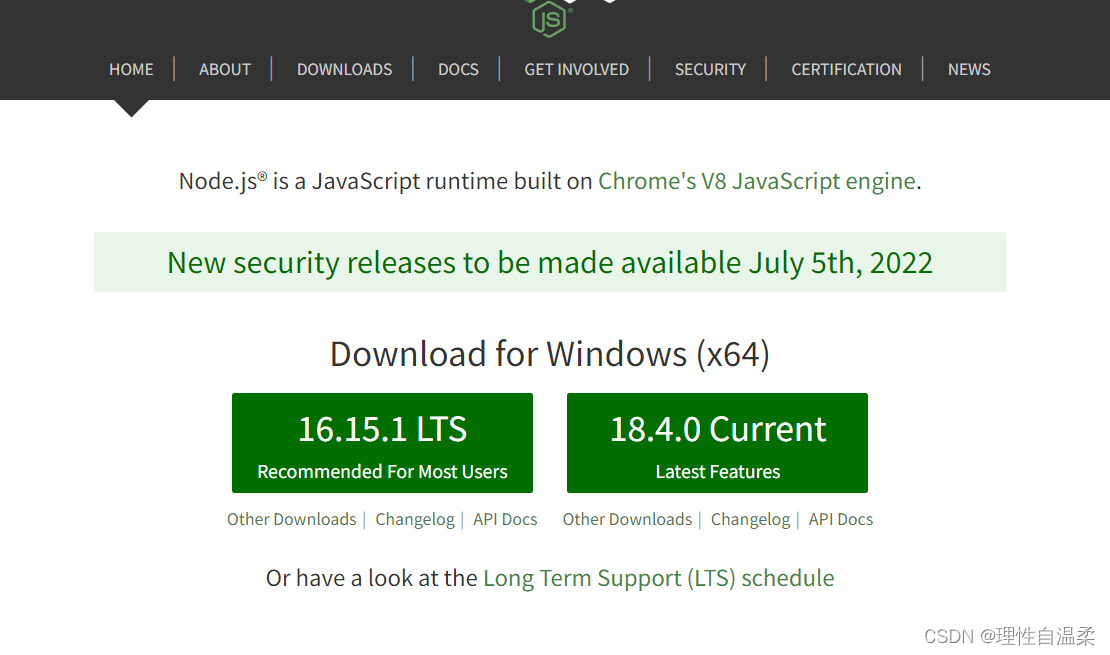Open the CERTIFICATION nav item

(x=846, y=69)
